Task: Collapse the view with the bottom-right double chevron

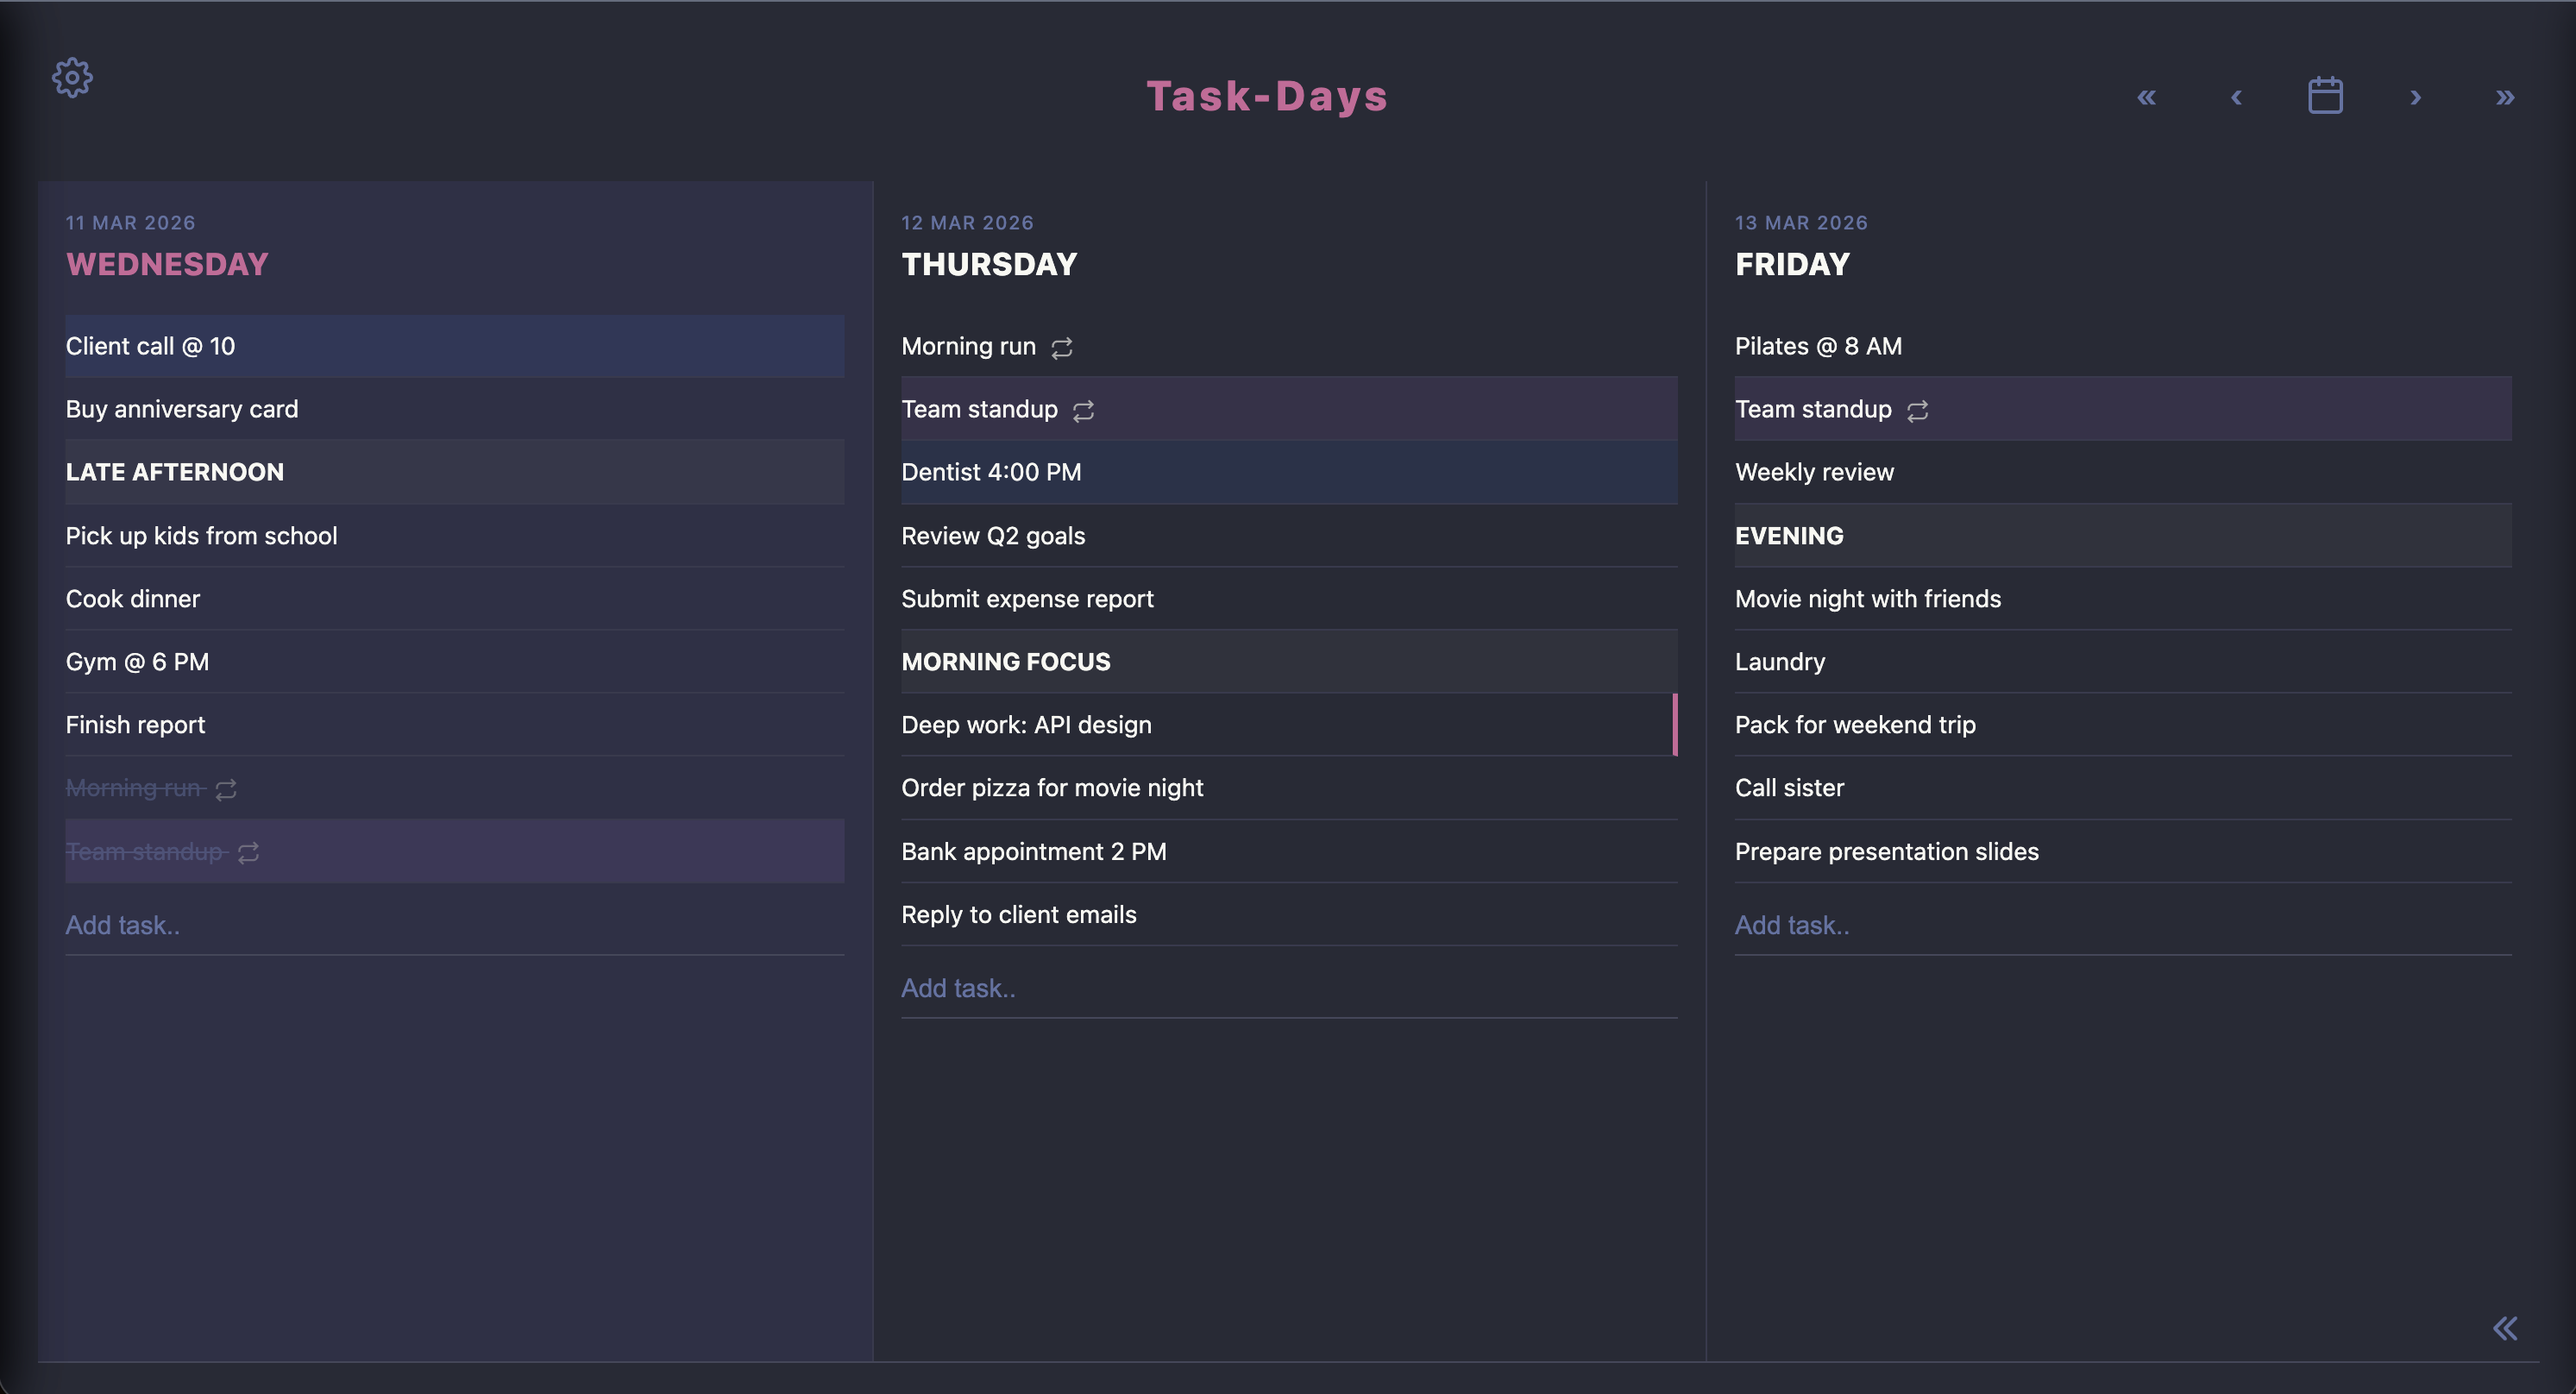Action: click(2506, 1328)
